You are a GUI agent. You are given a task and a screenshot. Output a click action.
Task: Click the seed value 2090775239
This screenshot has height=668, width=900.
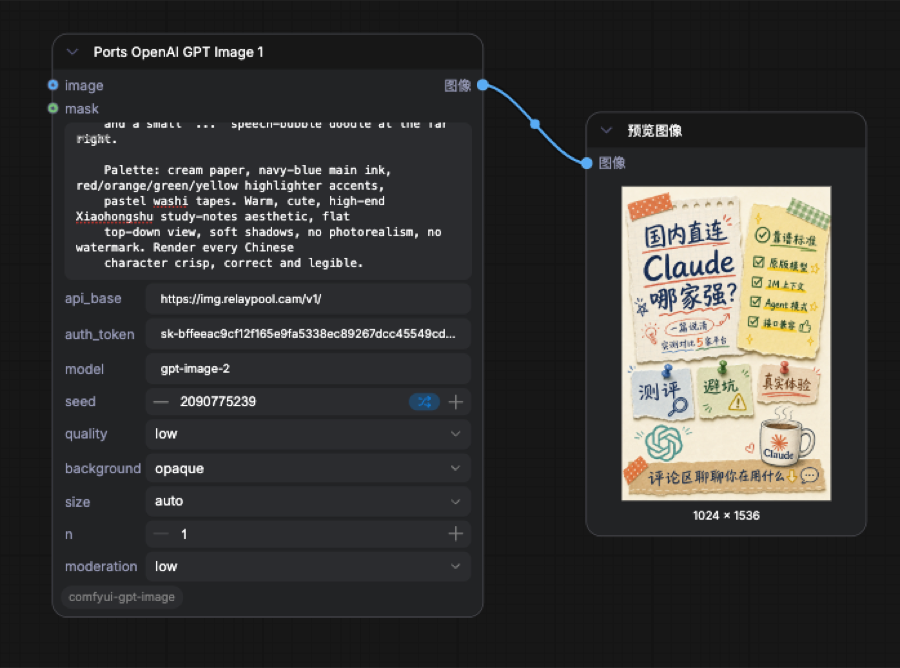pyautogui.click(x=218, y=402)
